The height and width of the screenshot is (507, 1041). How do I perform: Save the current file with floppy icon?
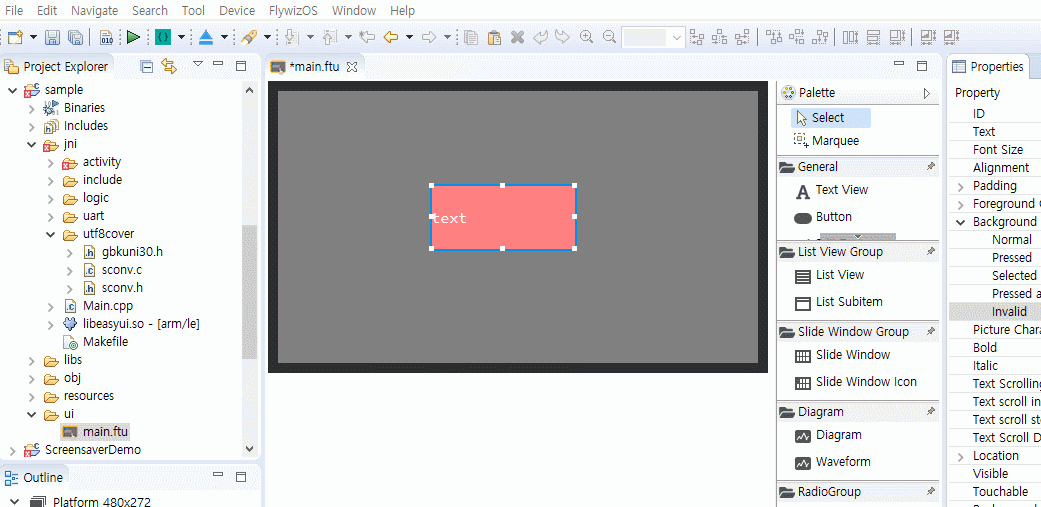tap(52, 37)
